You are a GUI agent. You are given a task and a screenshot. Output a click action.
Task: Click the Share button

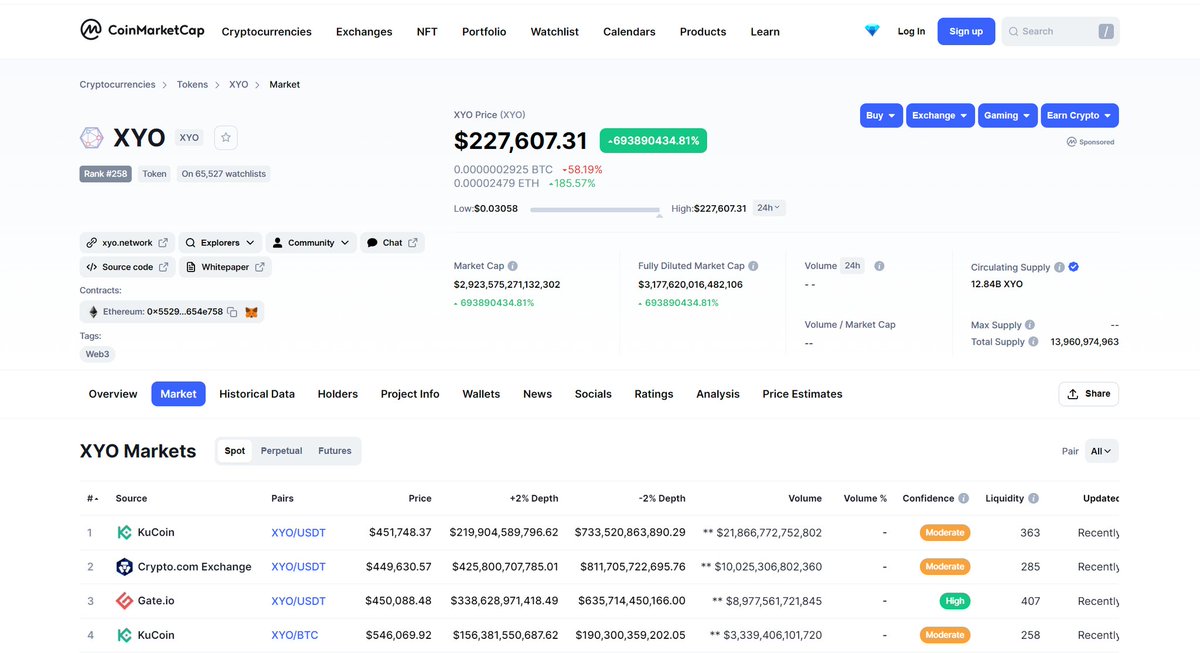click(1089, 394)
